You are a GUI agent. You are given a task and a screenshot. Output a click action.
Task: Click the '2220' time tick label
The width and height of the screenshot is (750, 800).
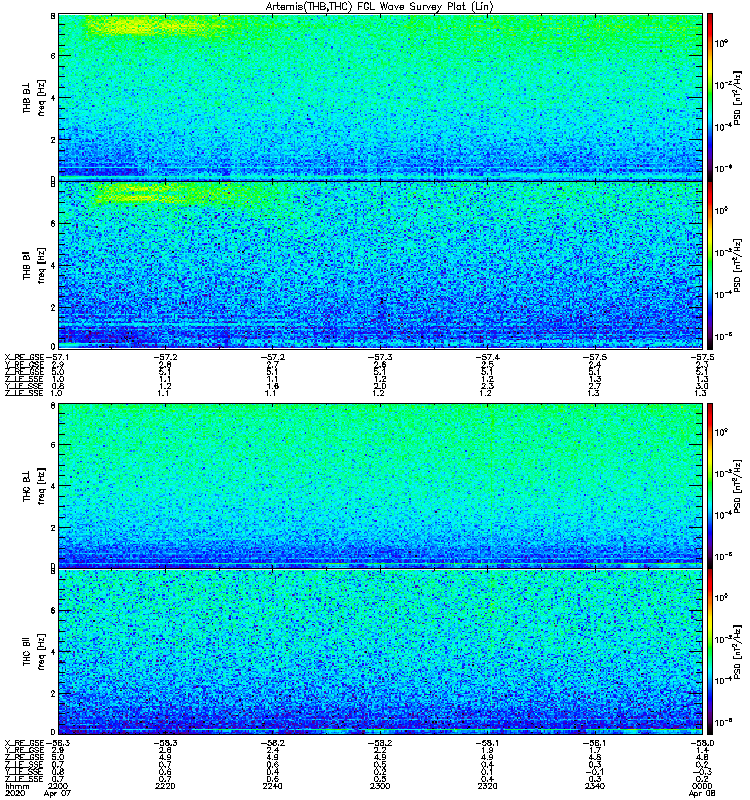(165, 786)
